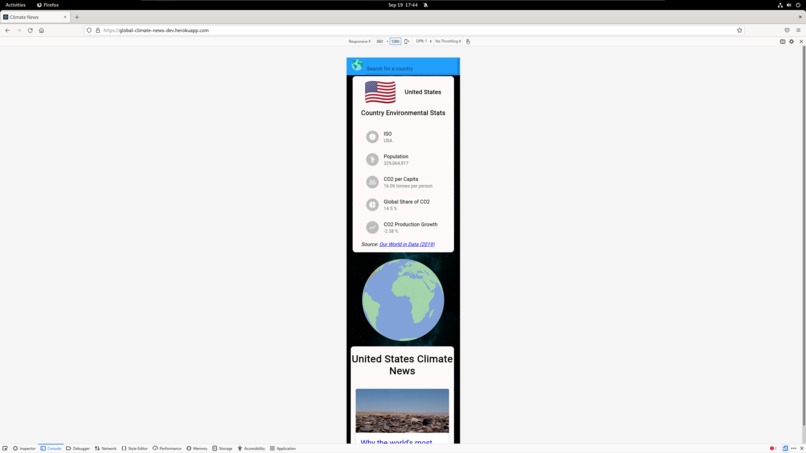Click the Population stat icon
The width and height of the screenshot is (806, 453).
(372, 159)
